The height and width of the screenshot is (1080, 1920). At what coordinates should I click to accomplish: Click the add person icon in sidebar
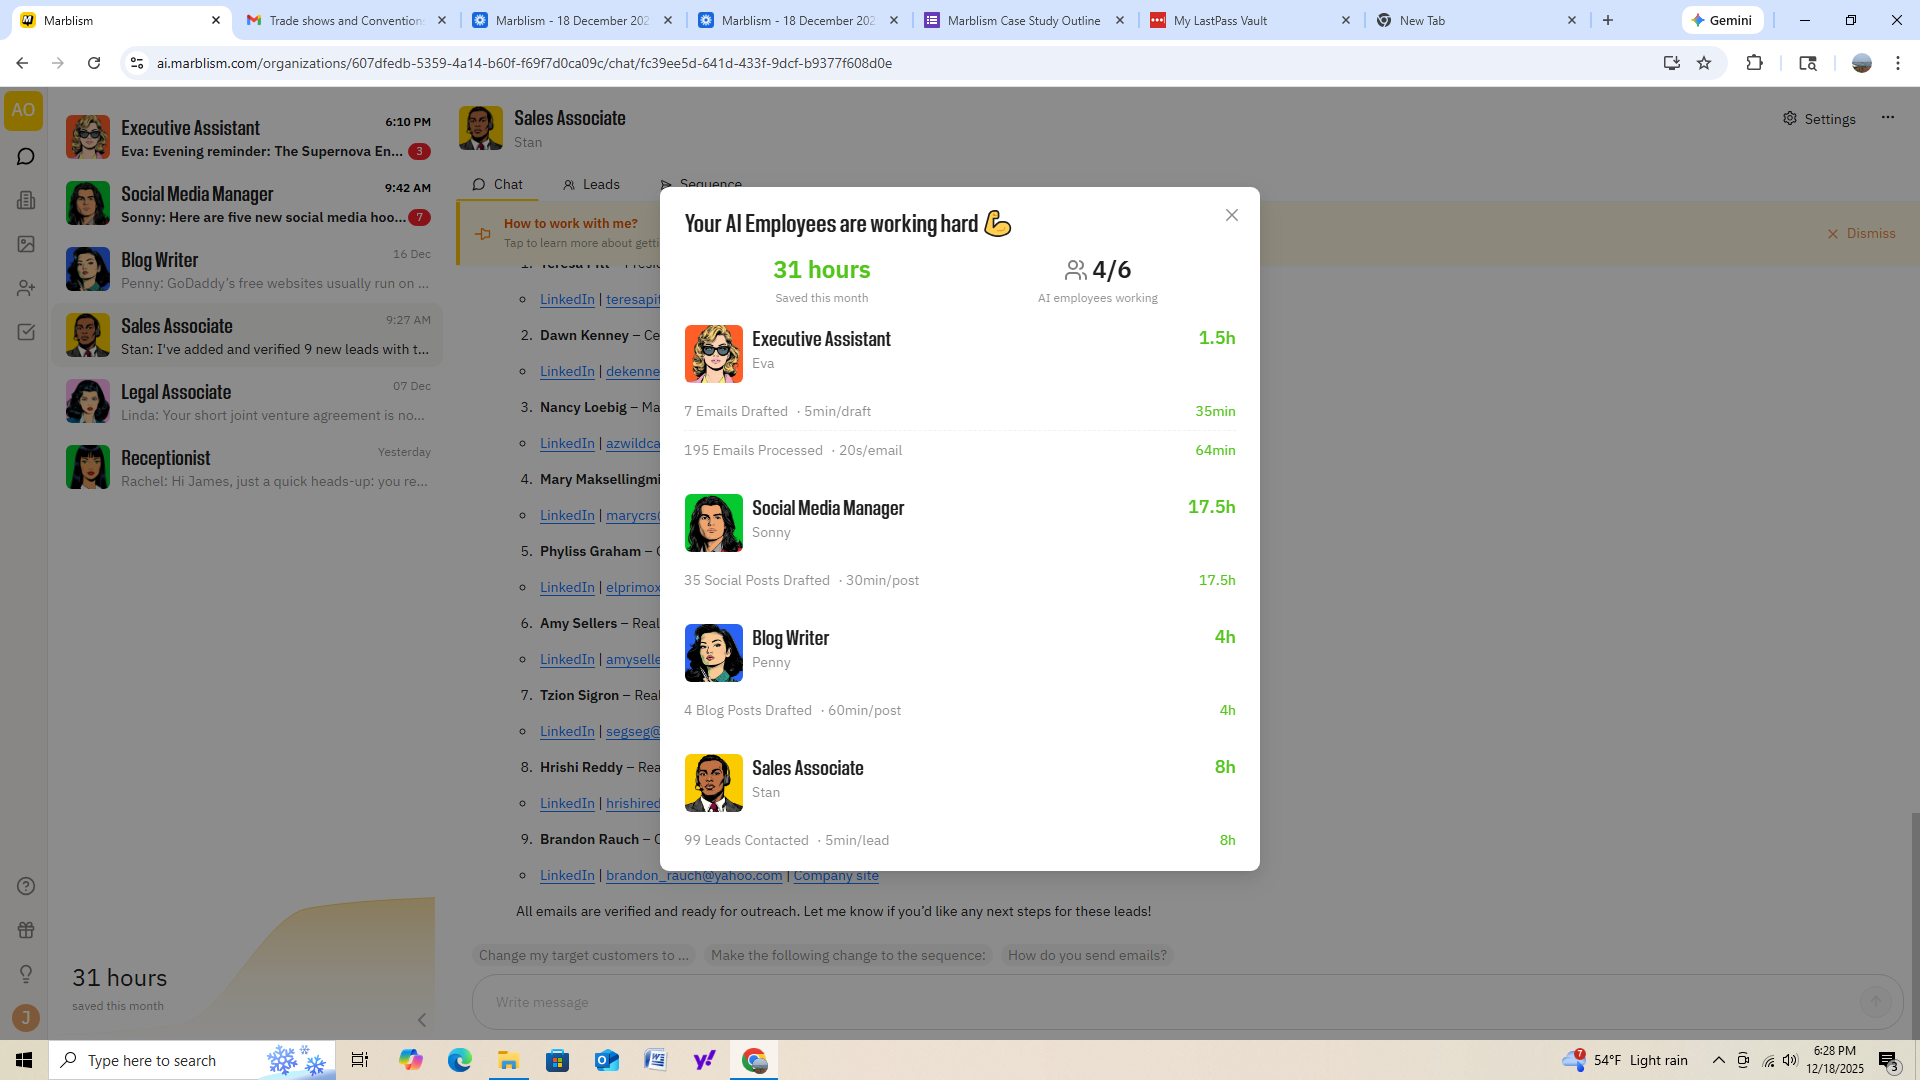pyautogui.click(x=26, y=288)
